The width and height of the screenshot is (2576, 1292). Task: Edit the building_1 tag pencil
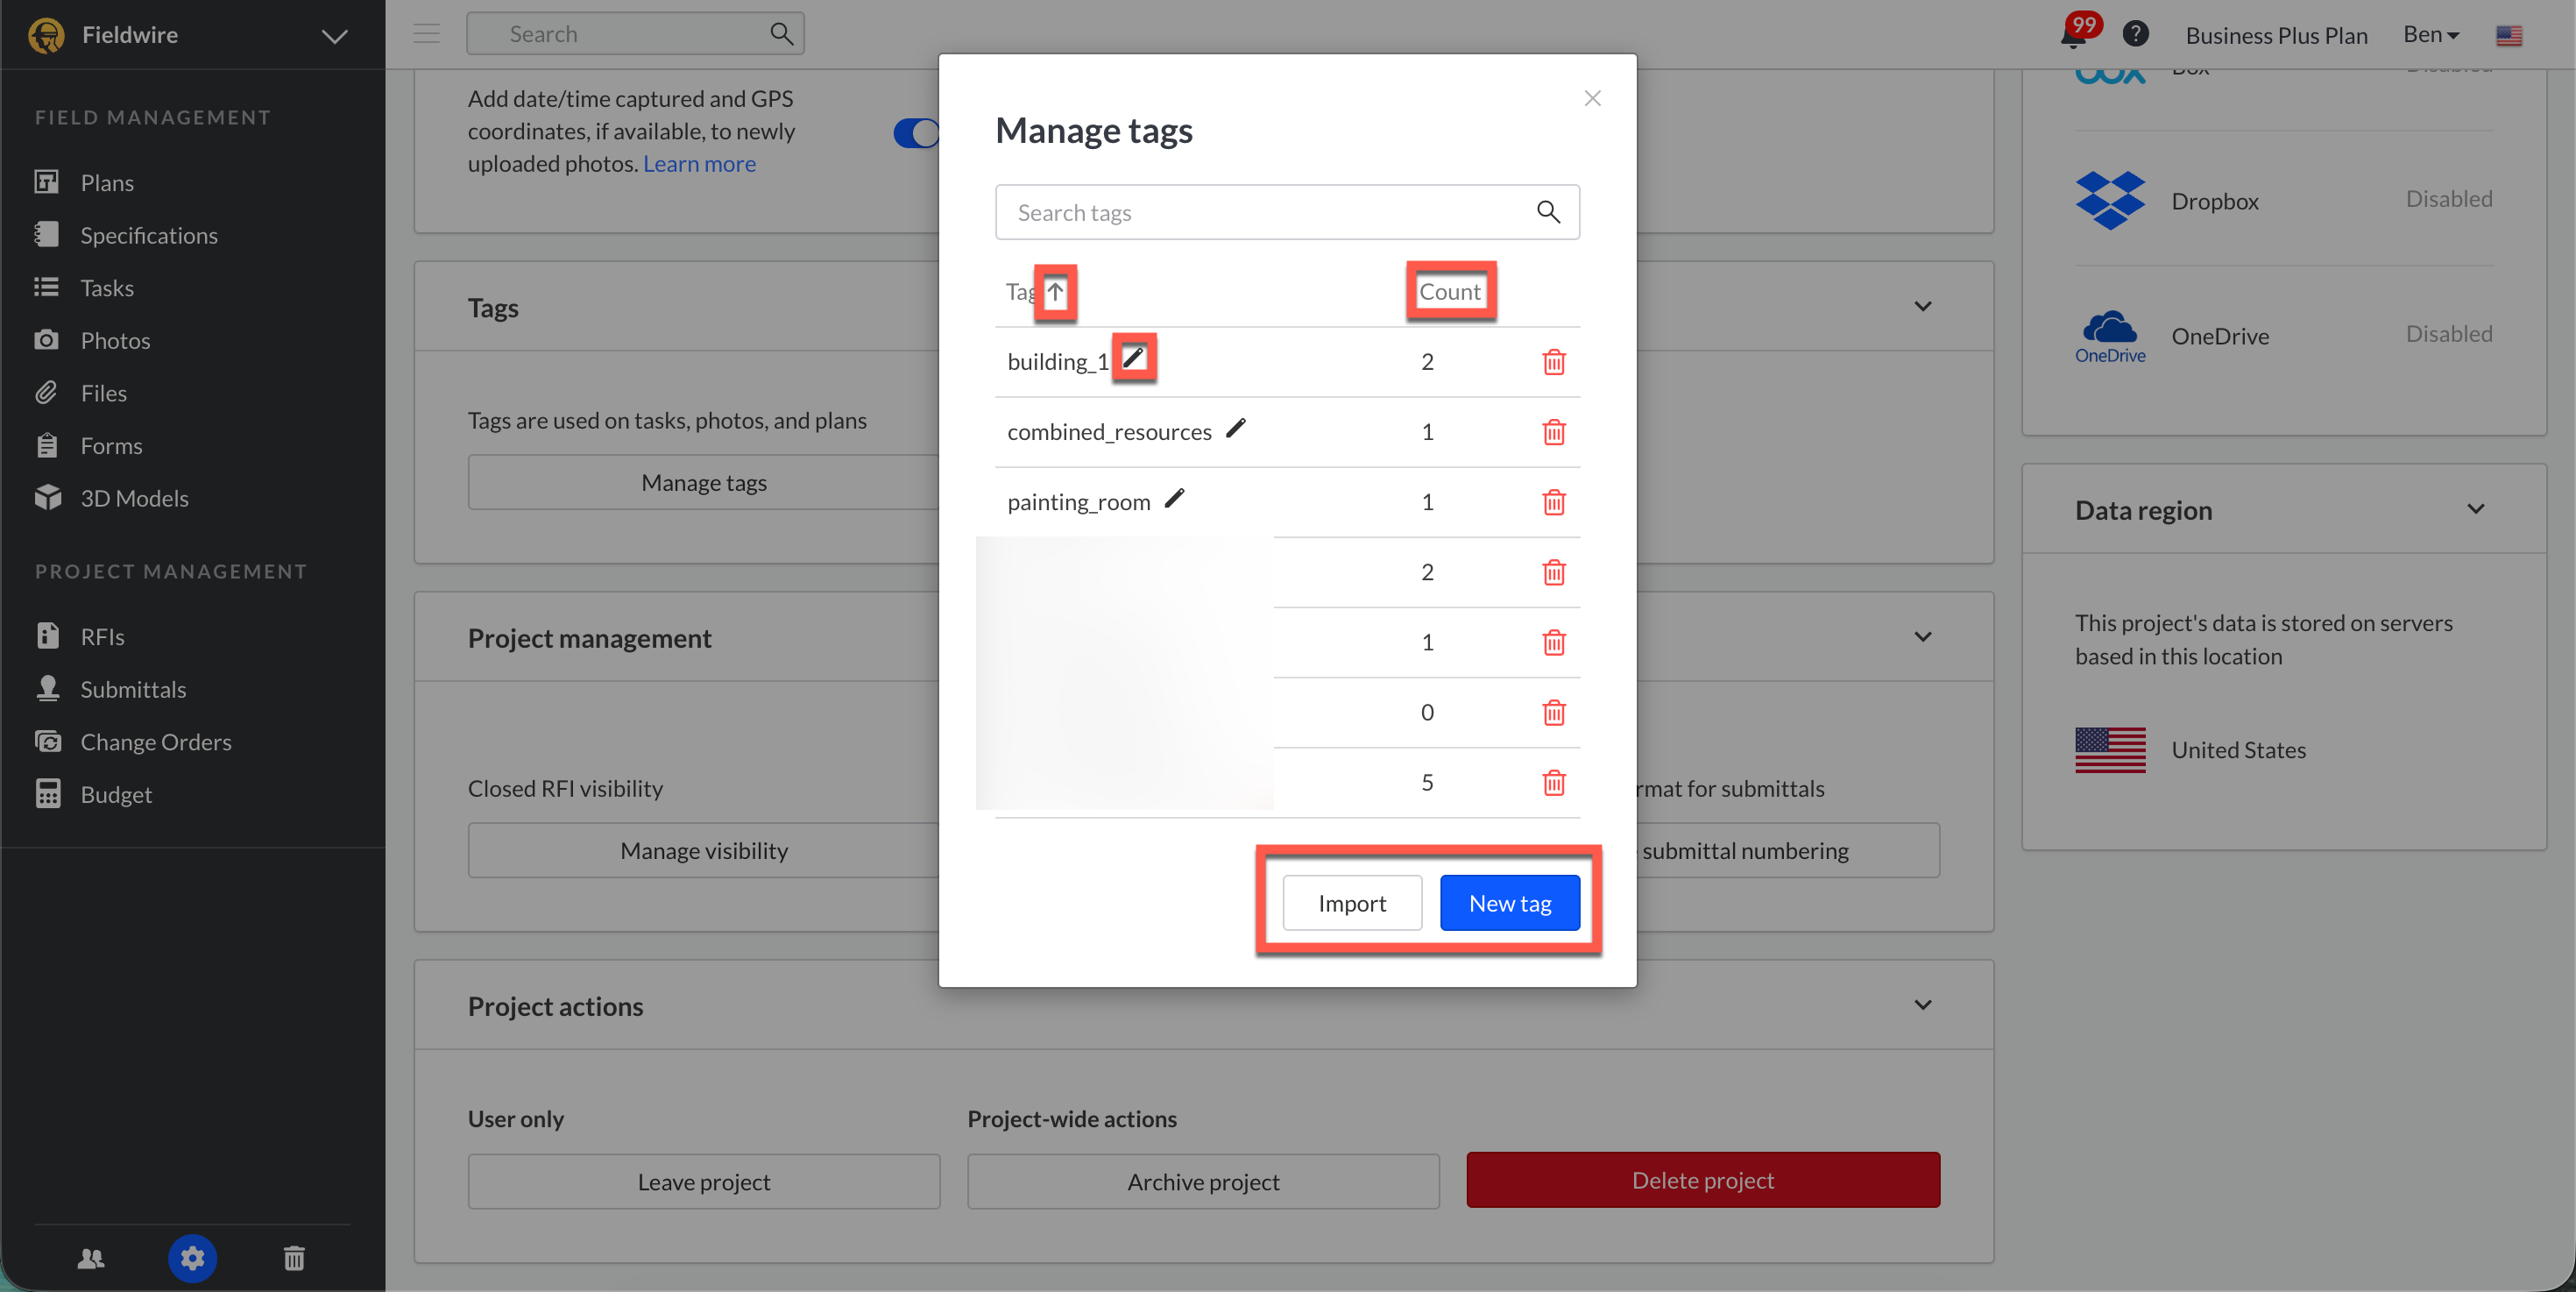1133,357
